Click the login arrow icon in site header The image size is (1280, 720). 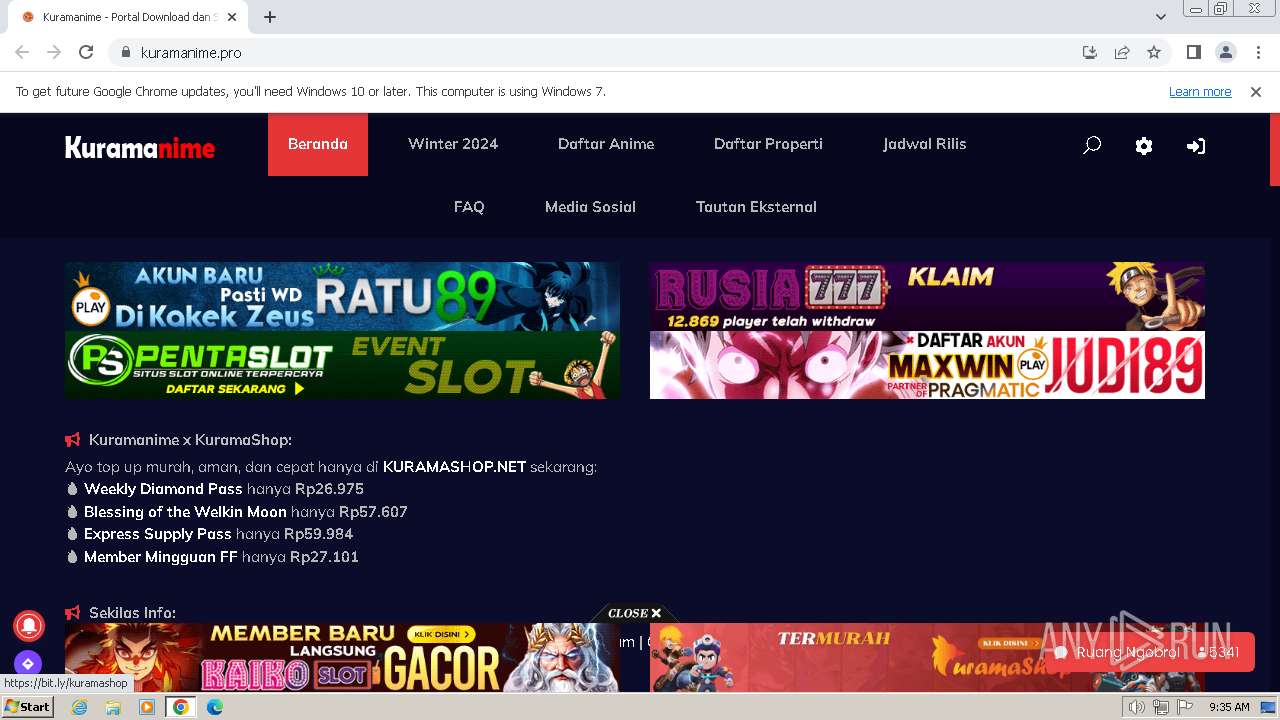click(1196, 146)
